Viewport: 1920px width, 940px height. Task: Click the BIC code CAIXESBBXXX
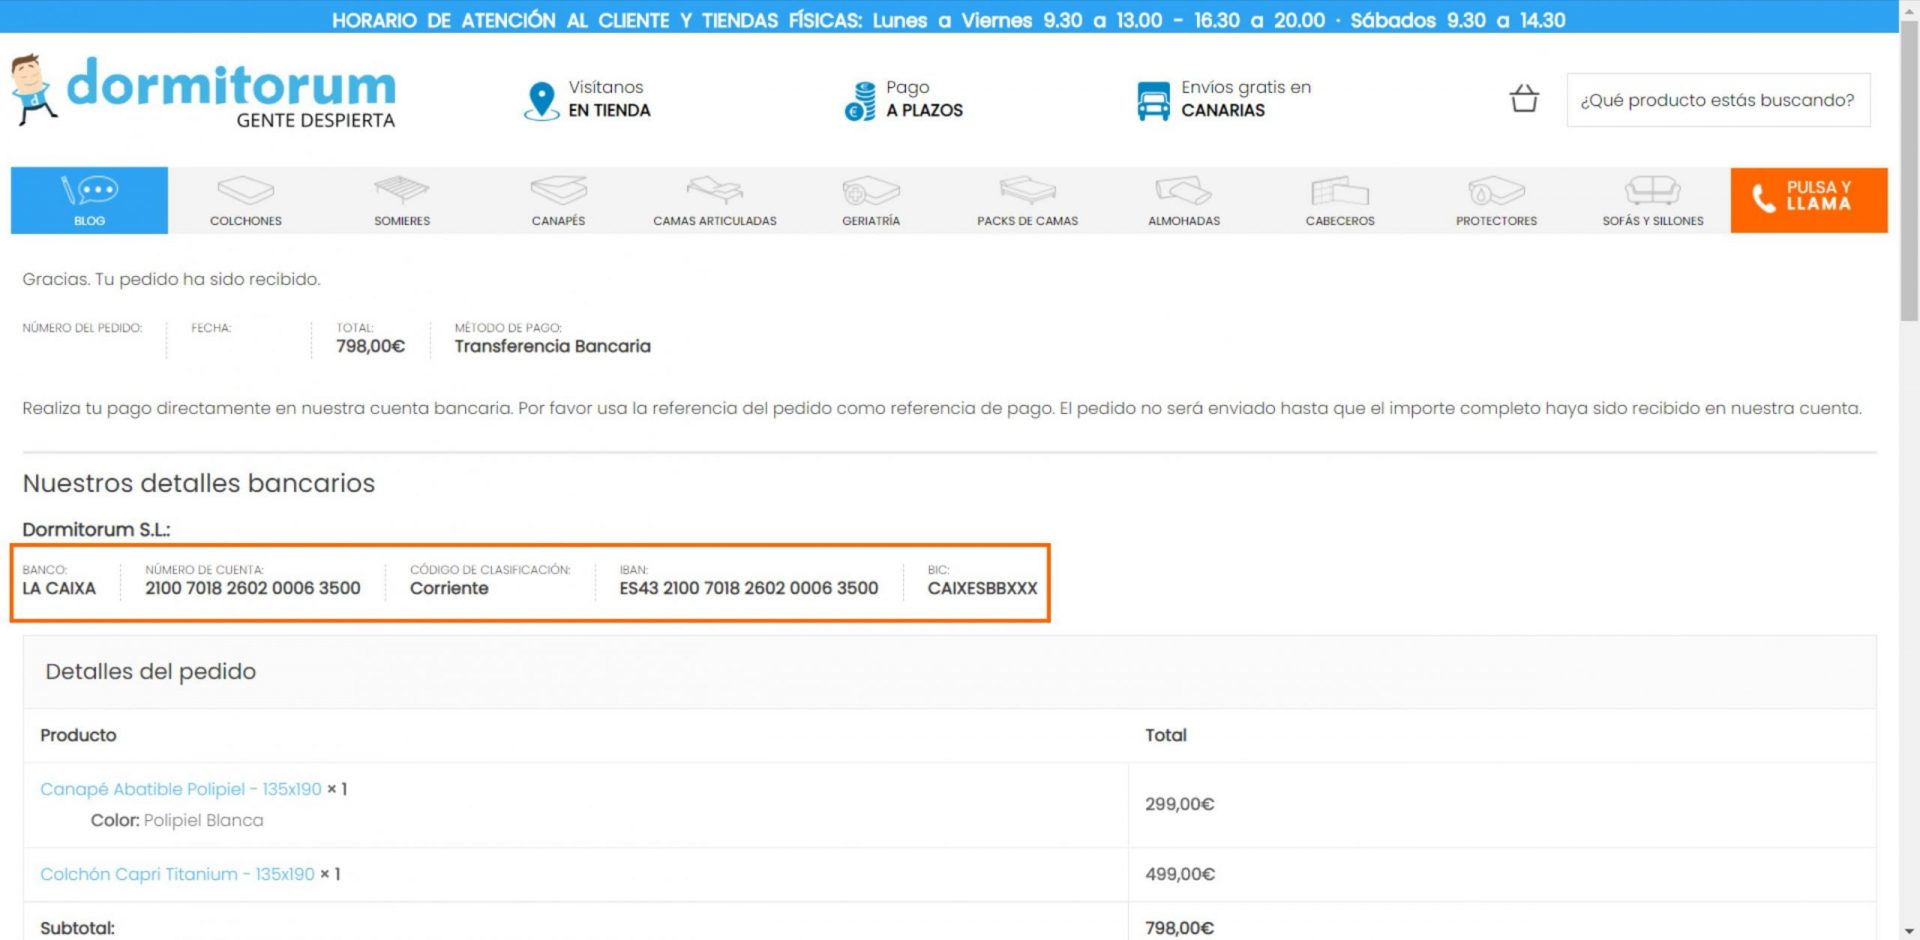(x=982, y=589)
